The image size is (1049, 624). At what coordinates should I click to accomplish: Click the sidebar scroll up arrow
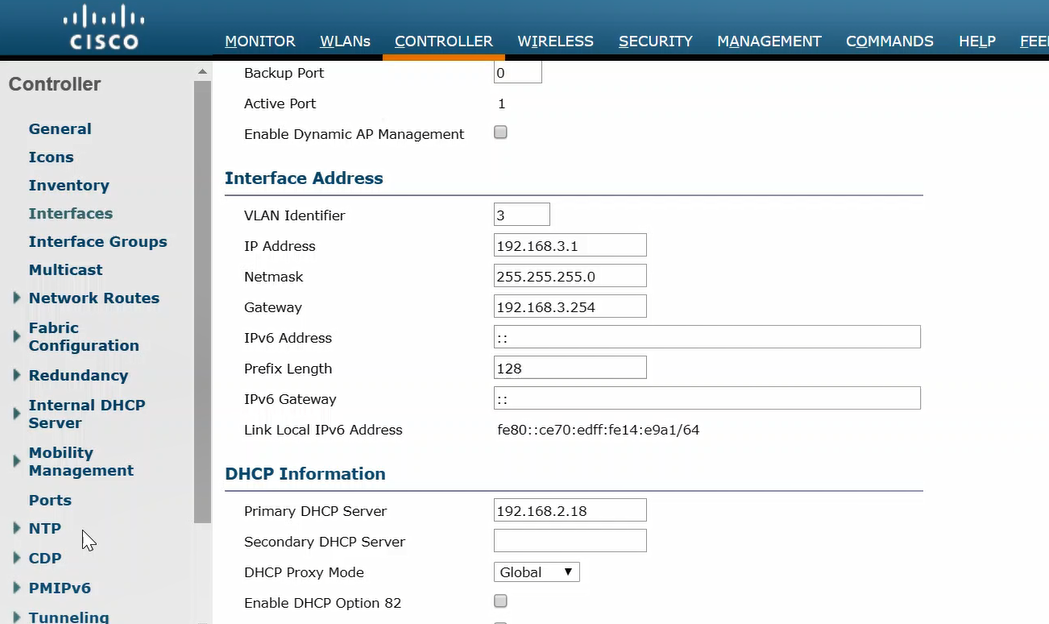point(203,71)
